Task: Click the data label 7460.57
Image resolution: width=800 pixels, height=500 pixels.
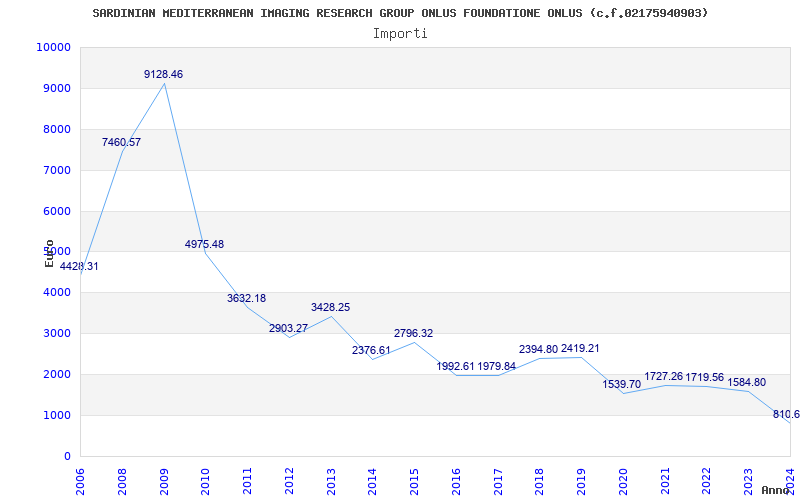Action: tap(121, 142)
